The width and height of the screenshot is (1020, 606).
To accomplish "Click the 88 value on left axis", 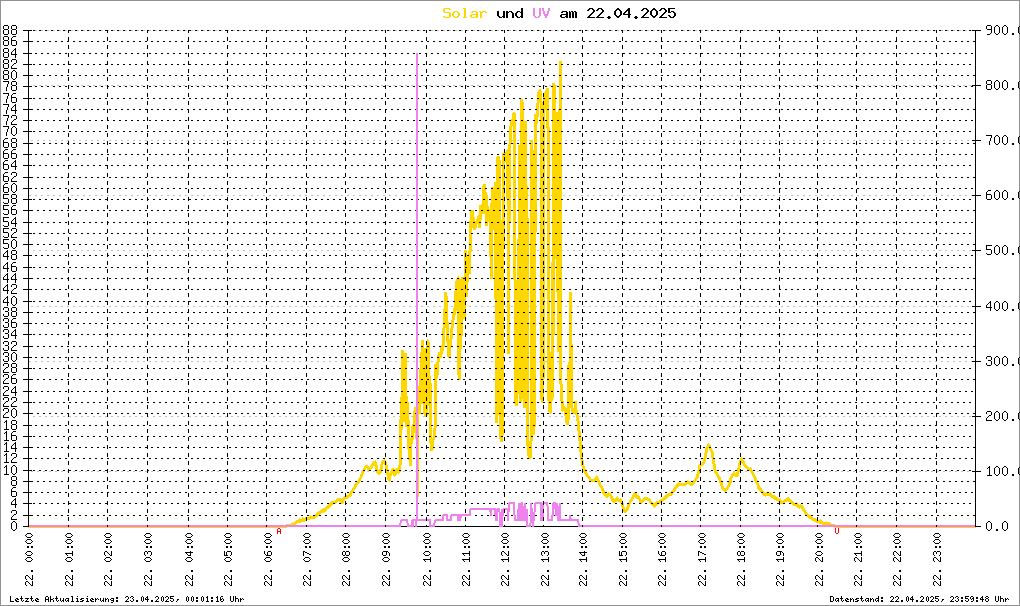I will (x=11, y=31).
